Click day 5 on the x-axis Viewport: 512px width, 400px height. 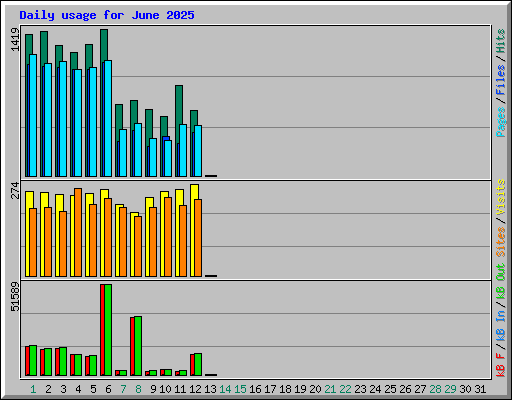tap(93, 389)
